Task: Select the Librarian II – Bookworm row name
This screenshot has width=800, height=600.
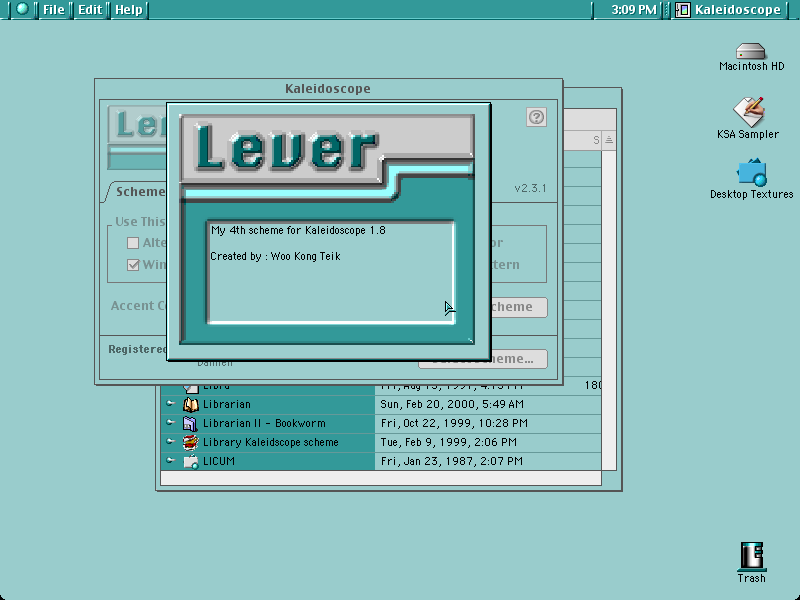Action: click(x=264, y=423)
